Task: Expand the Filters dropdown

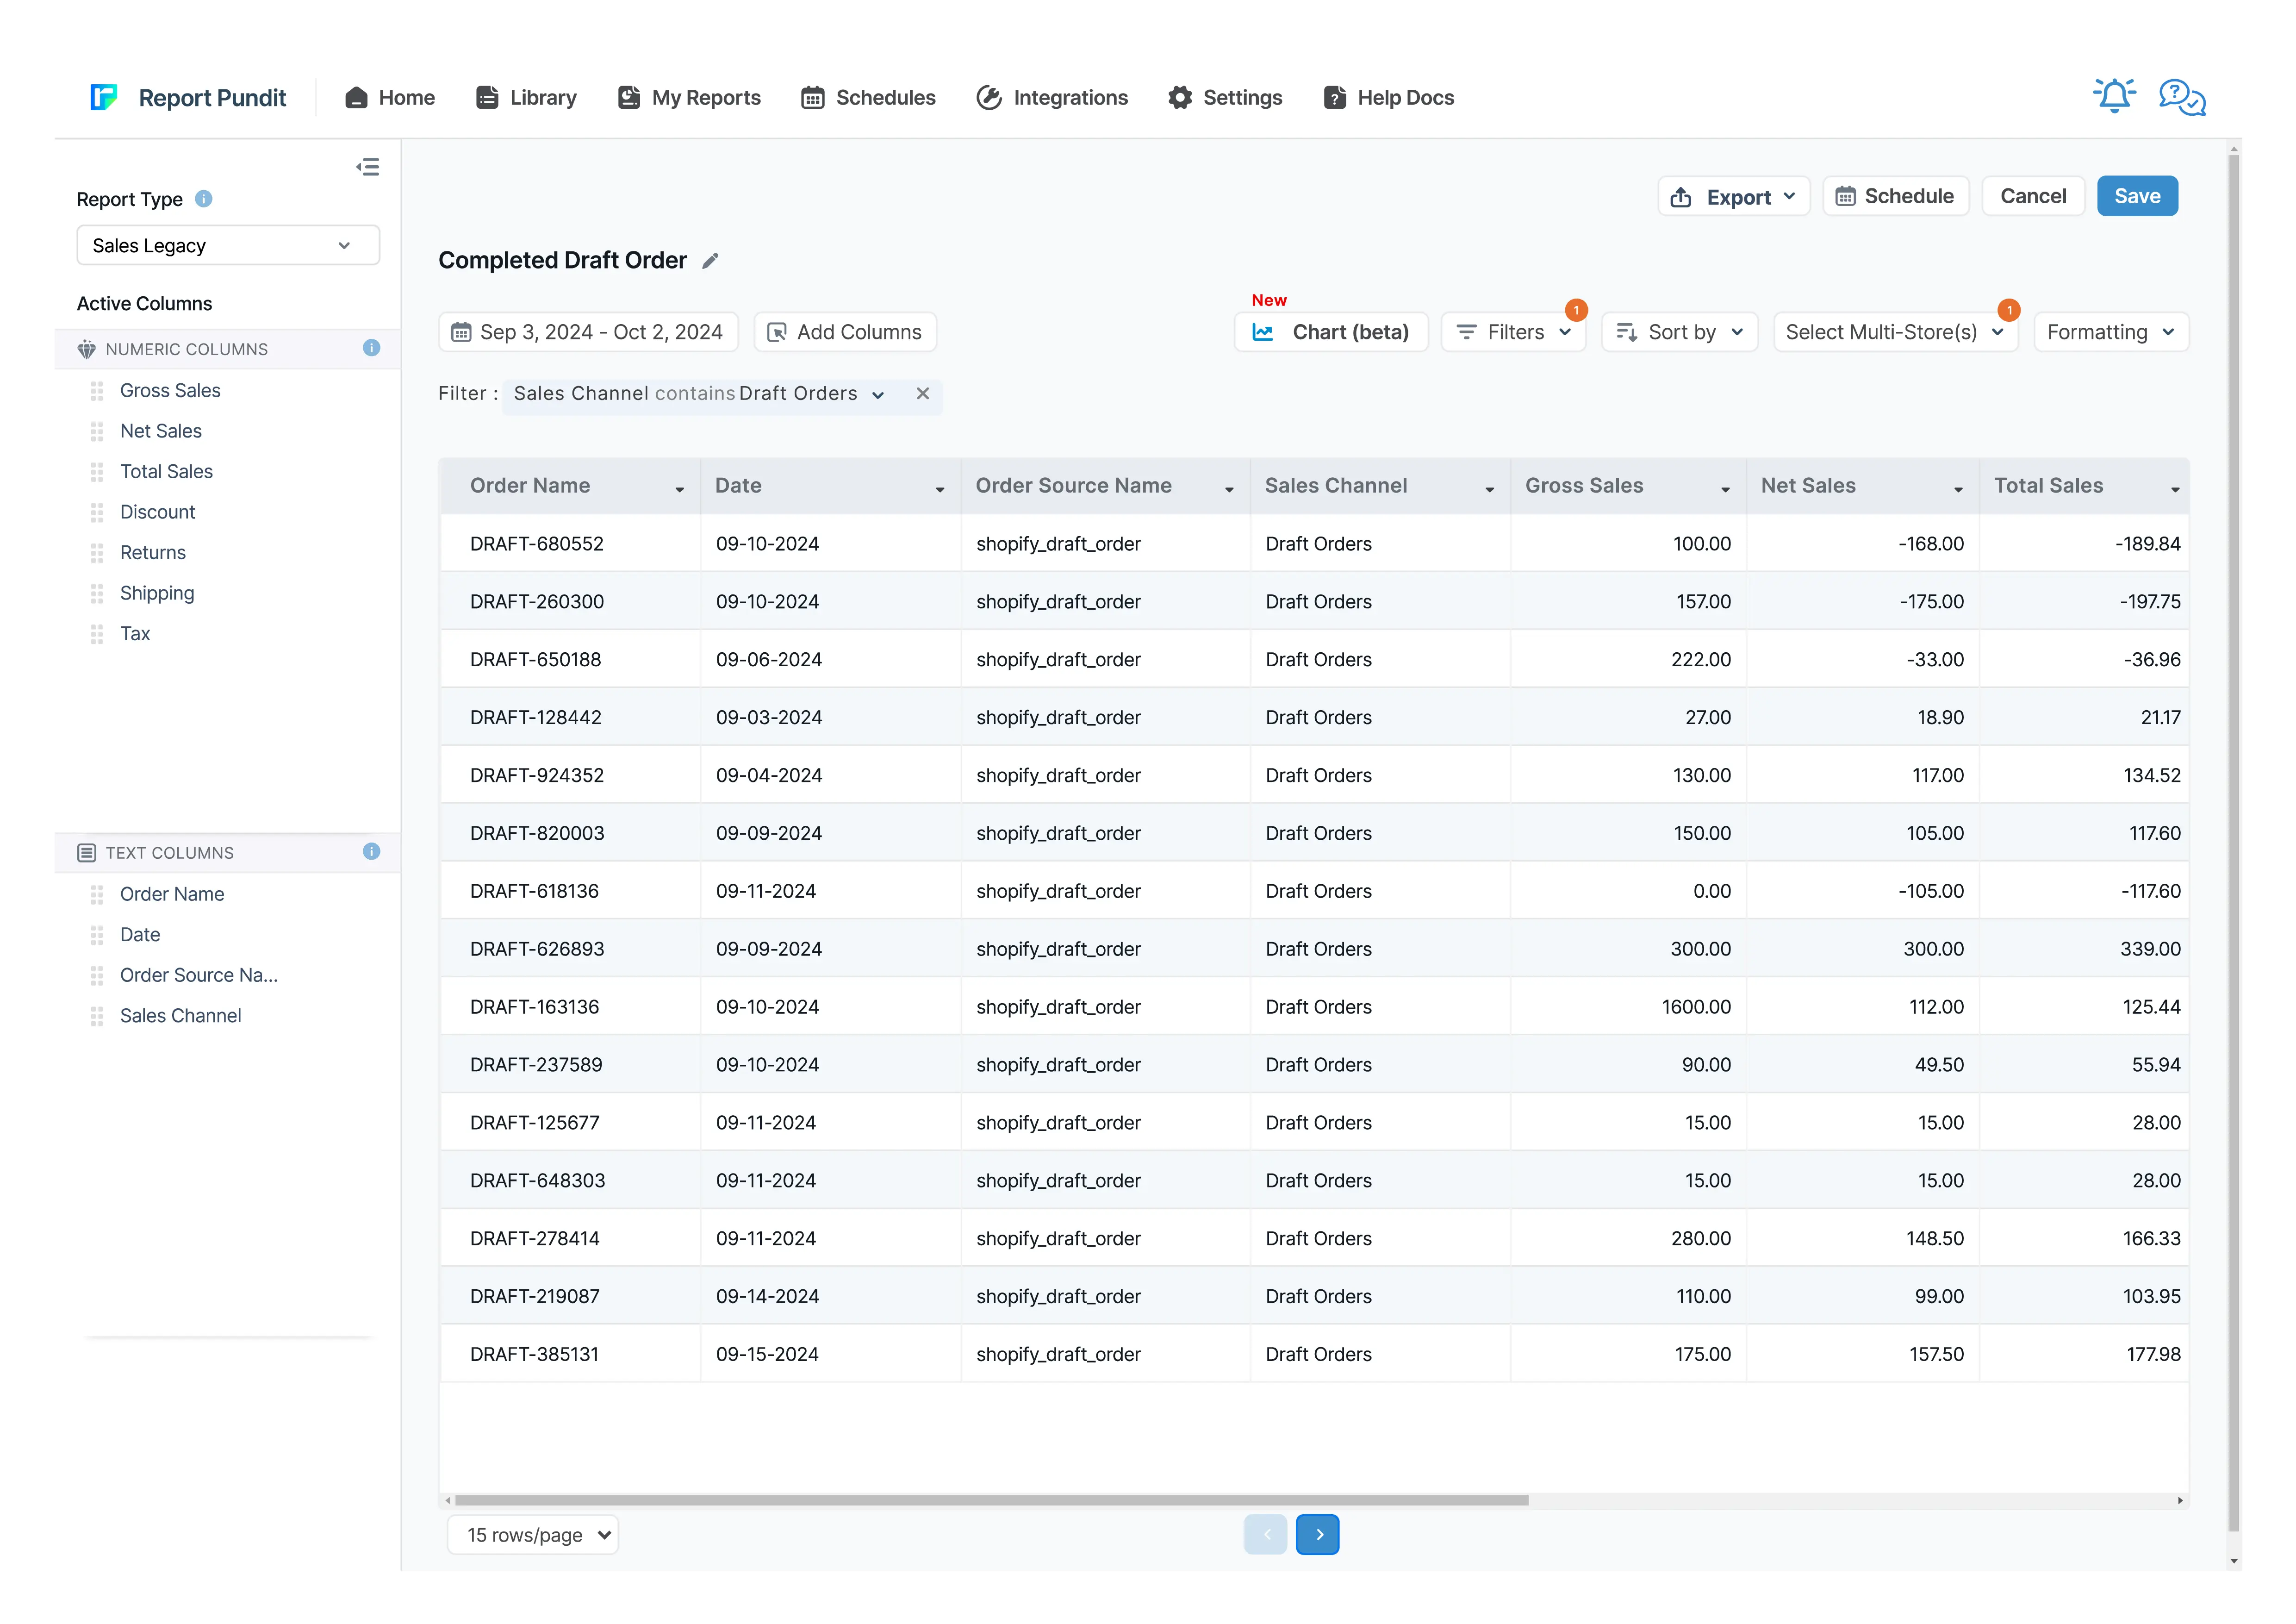Action: coord(1513,332)
